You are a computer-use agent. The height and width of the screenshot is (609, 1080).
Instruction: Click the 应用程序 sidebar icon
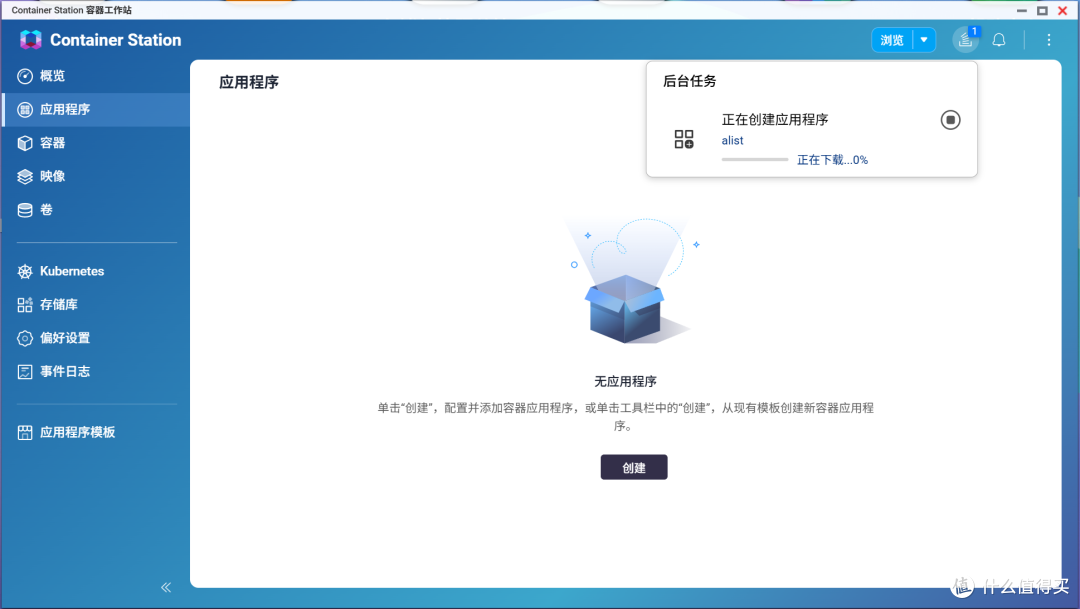[25, 110]
